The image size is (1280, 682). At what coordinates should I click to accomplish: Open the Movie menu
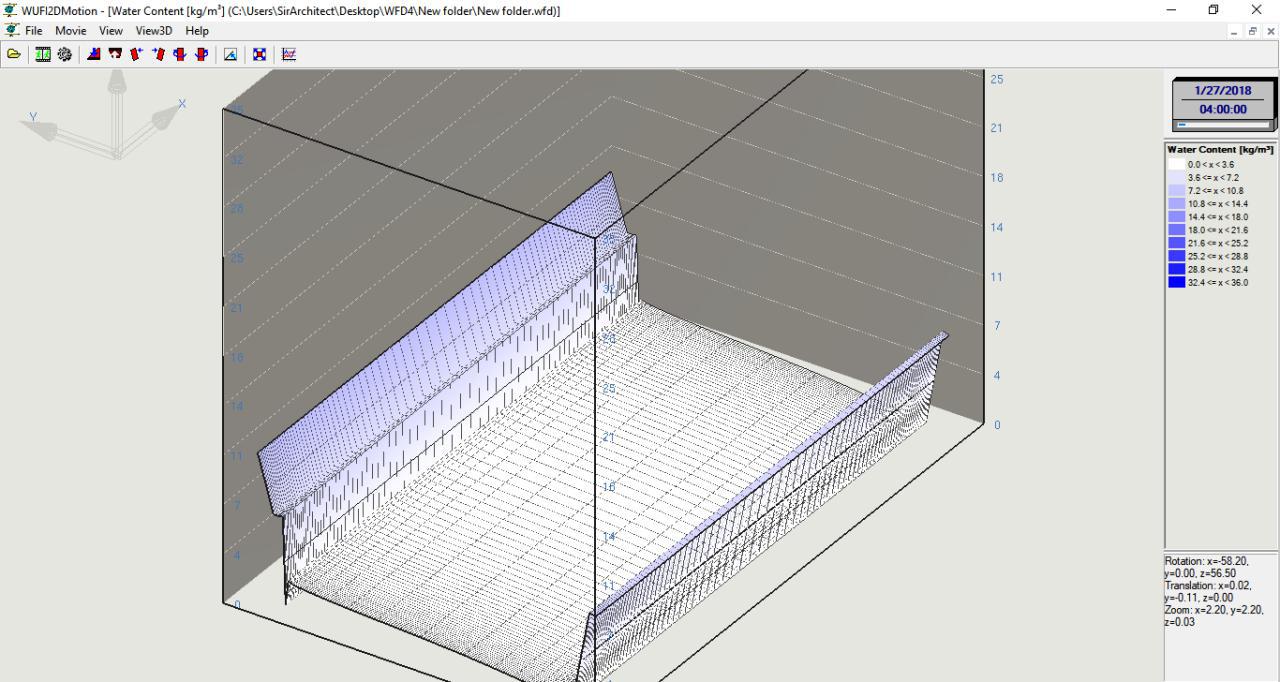click(x=70, y=31)
